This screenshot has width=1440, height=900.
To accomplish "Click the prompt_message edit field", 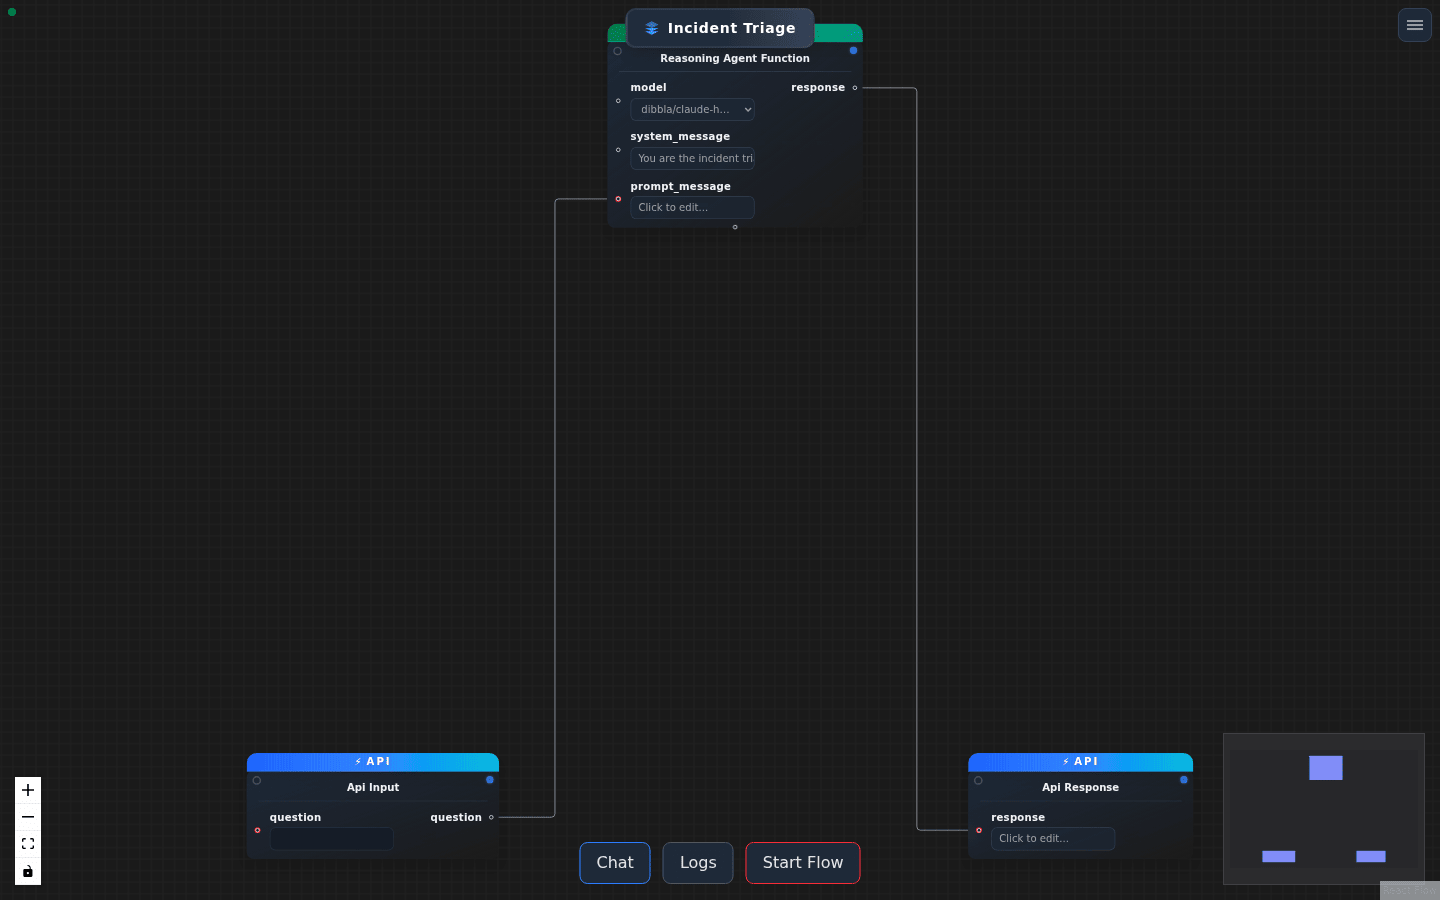I will (x=692, y=208).
